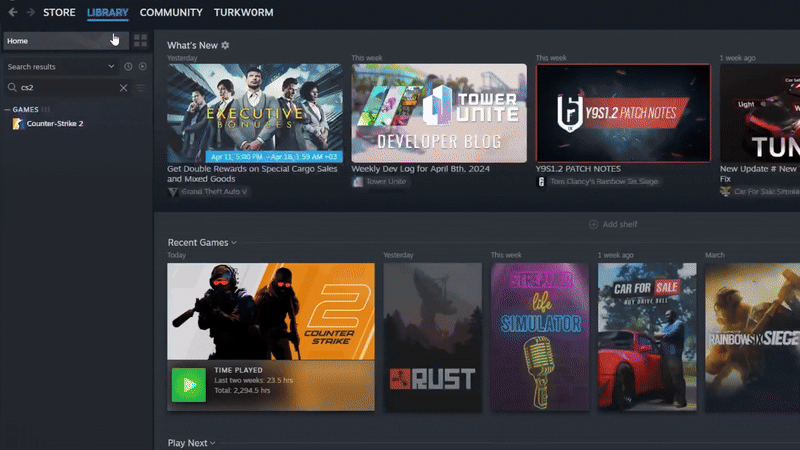Click the Tower Unite small game icon

(x=358, y=182)
